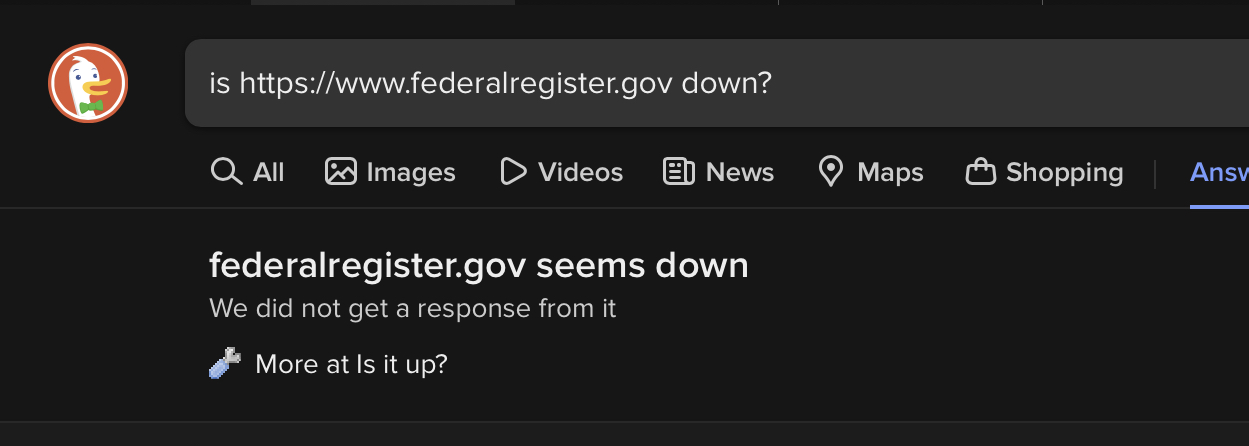Select the partially visible Answers tab
Image resolution: width=1249 pixels, height=446 pixels.
tap(1220, 172)
